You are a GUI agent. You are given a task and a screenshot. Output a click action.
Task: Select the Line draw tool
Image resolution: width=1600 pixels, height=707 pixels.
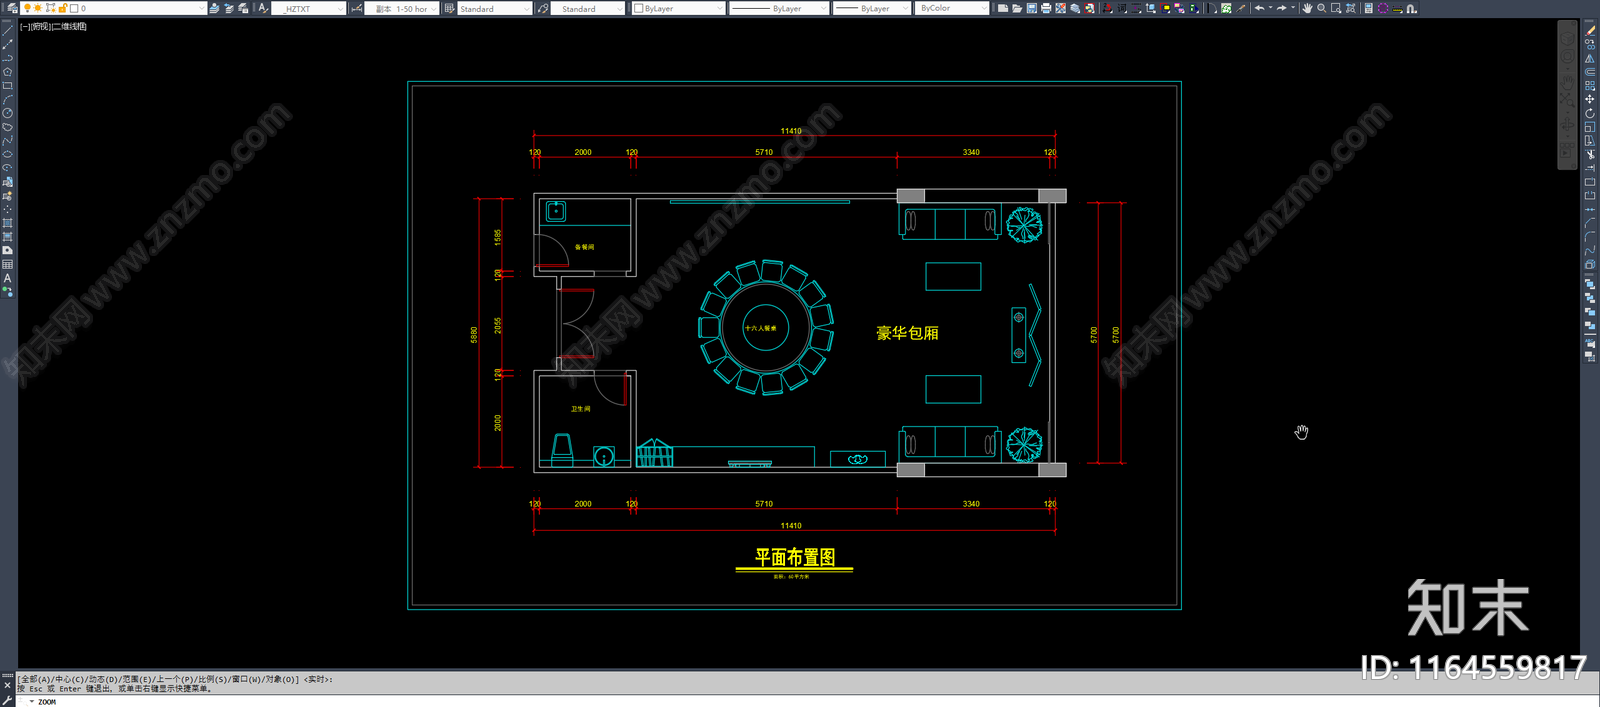[7, 31]
